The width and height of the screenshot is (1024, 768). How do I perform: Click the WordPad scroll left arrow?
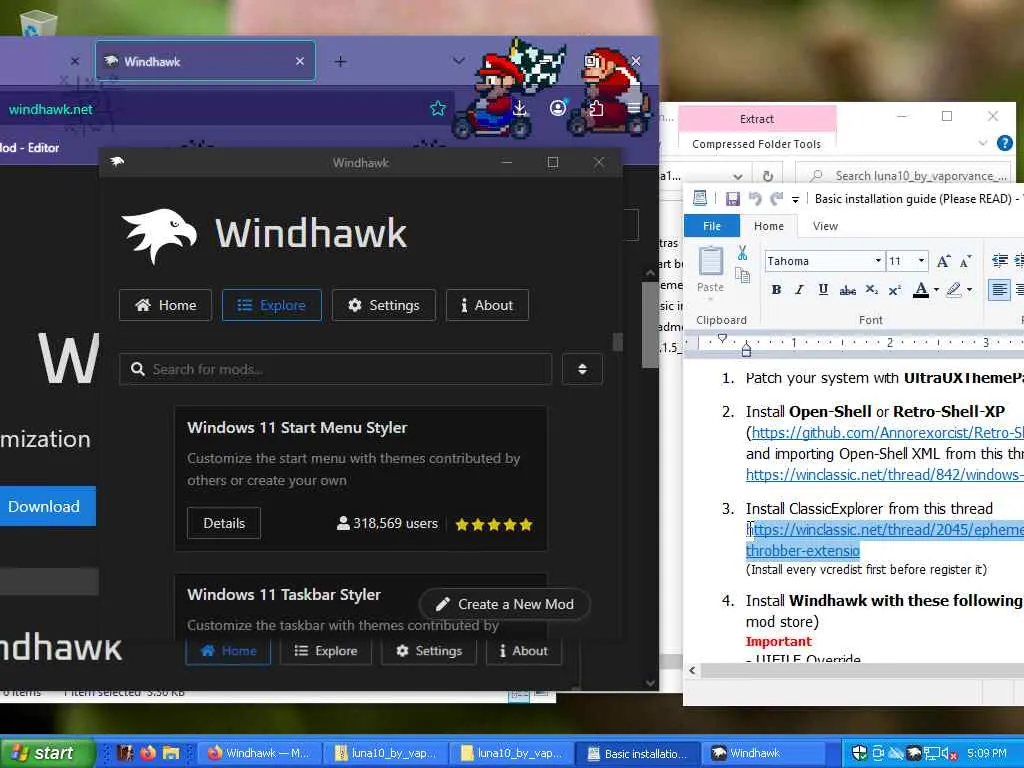(x=692, y=670)
